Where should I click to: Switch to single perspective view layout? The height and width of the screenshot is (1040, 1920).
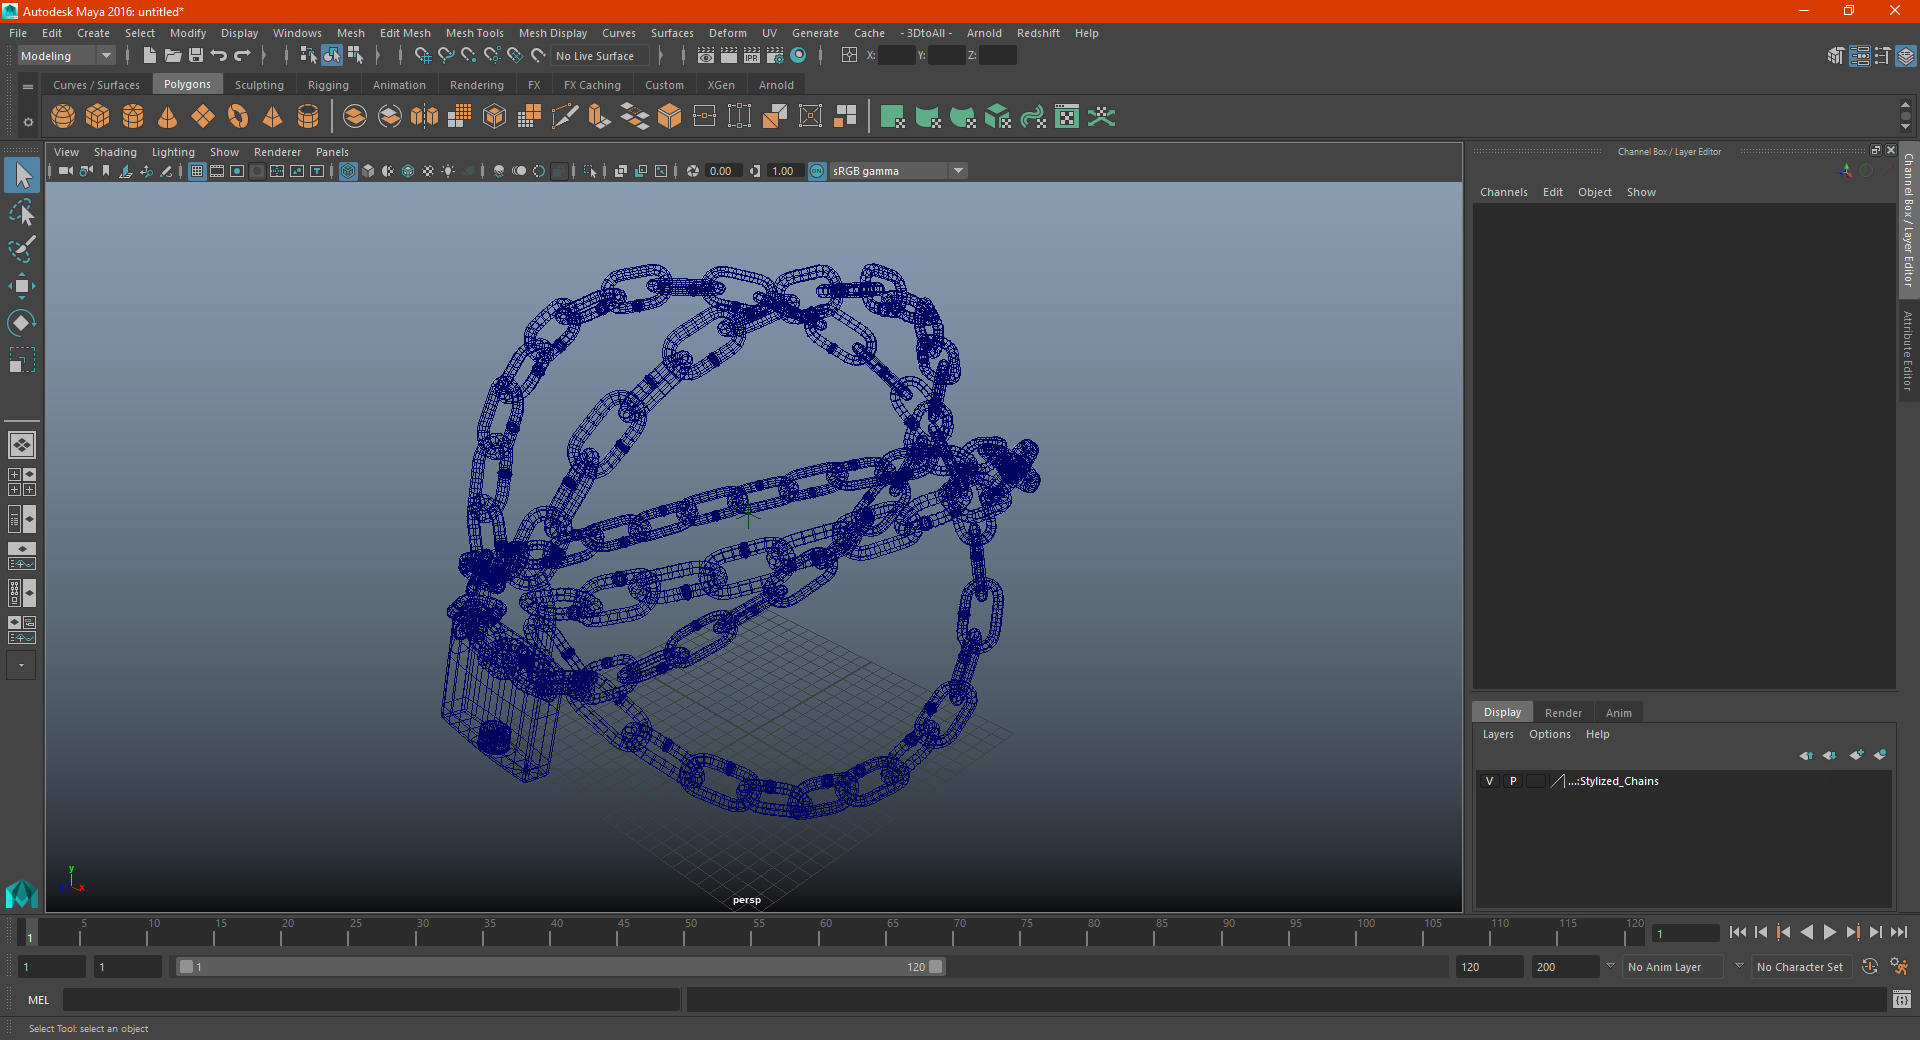(22, 445)
